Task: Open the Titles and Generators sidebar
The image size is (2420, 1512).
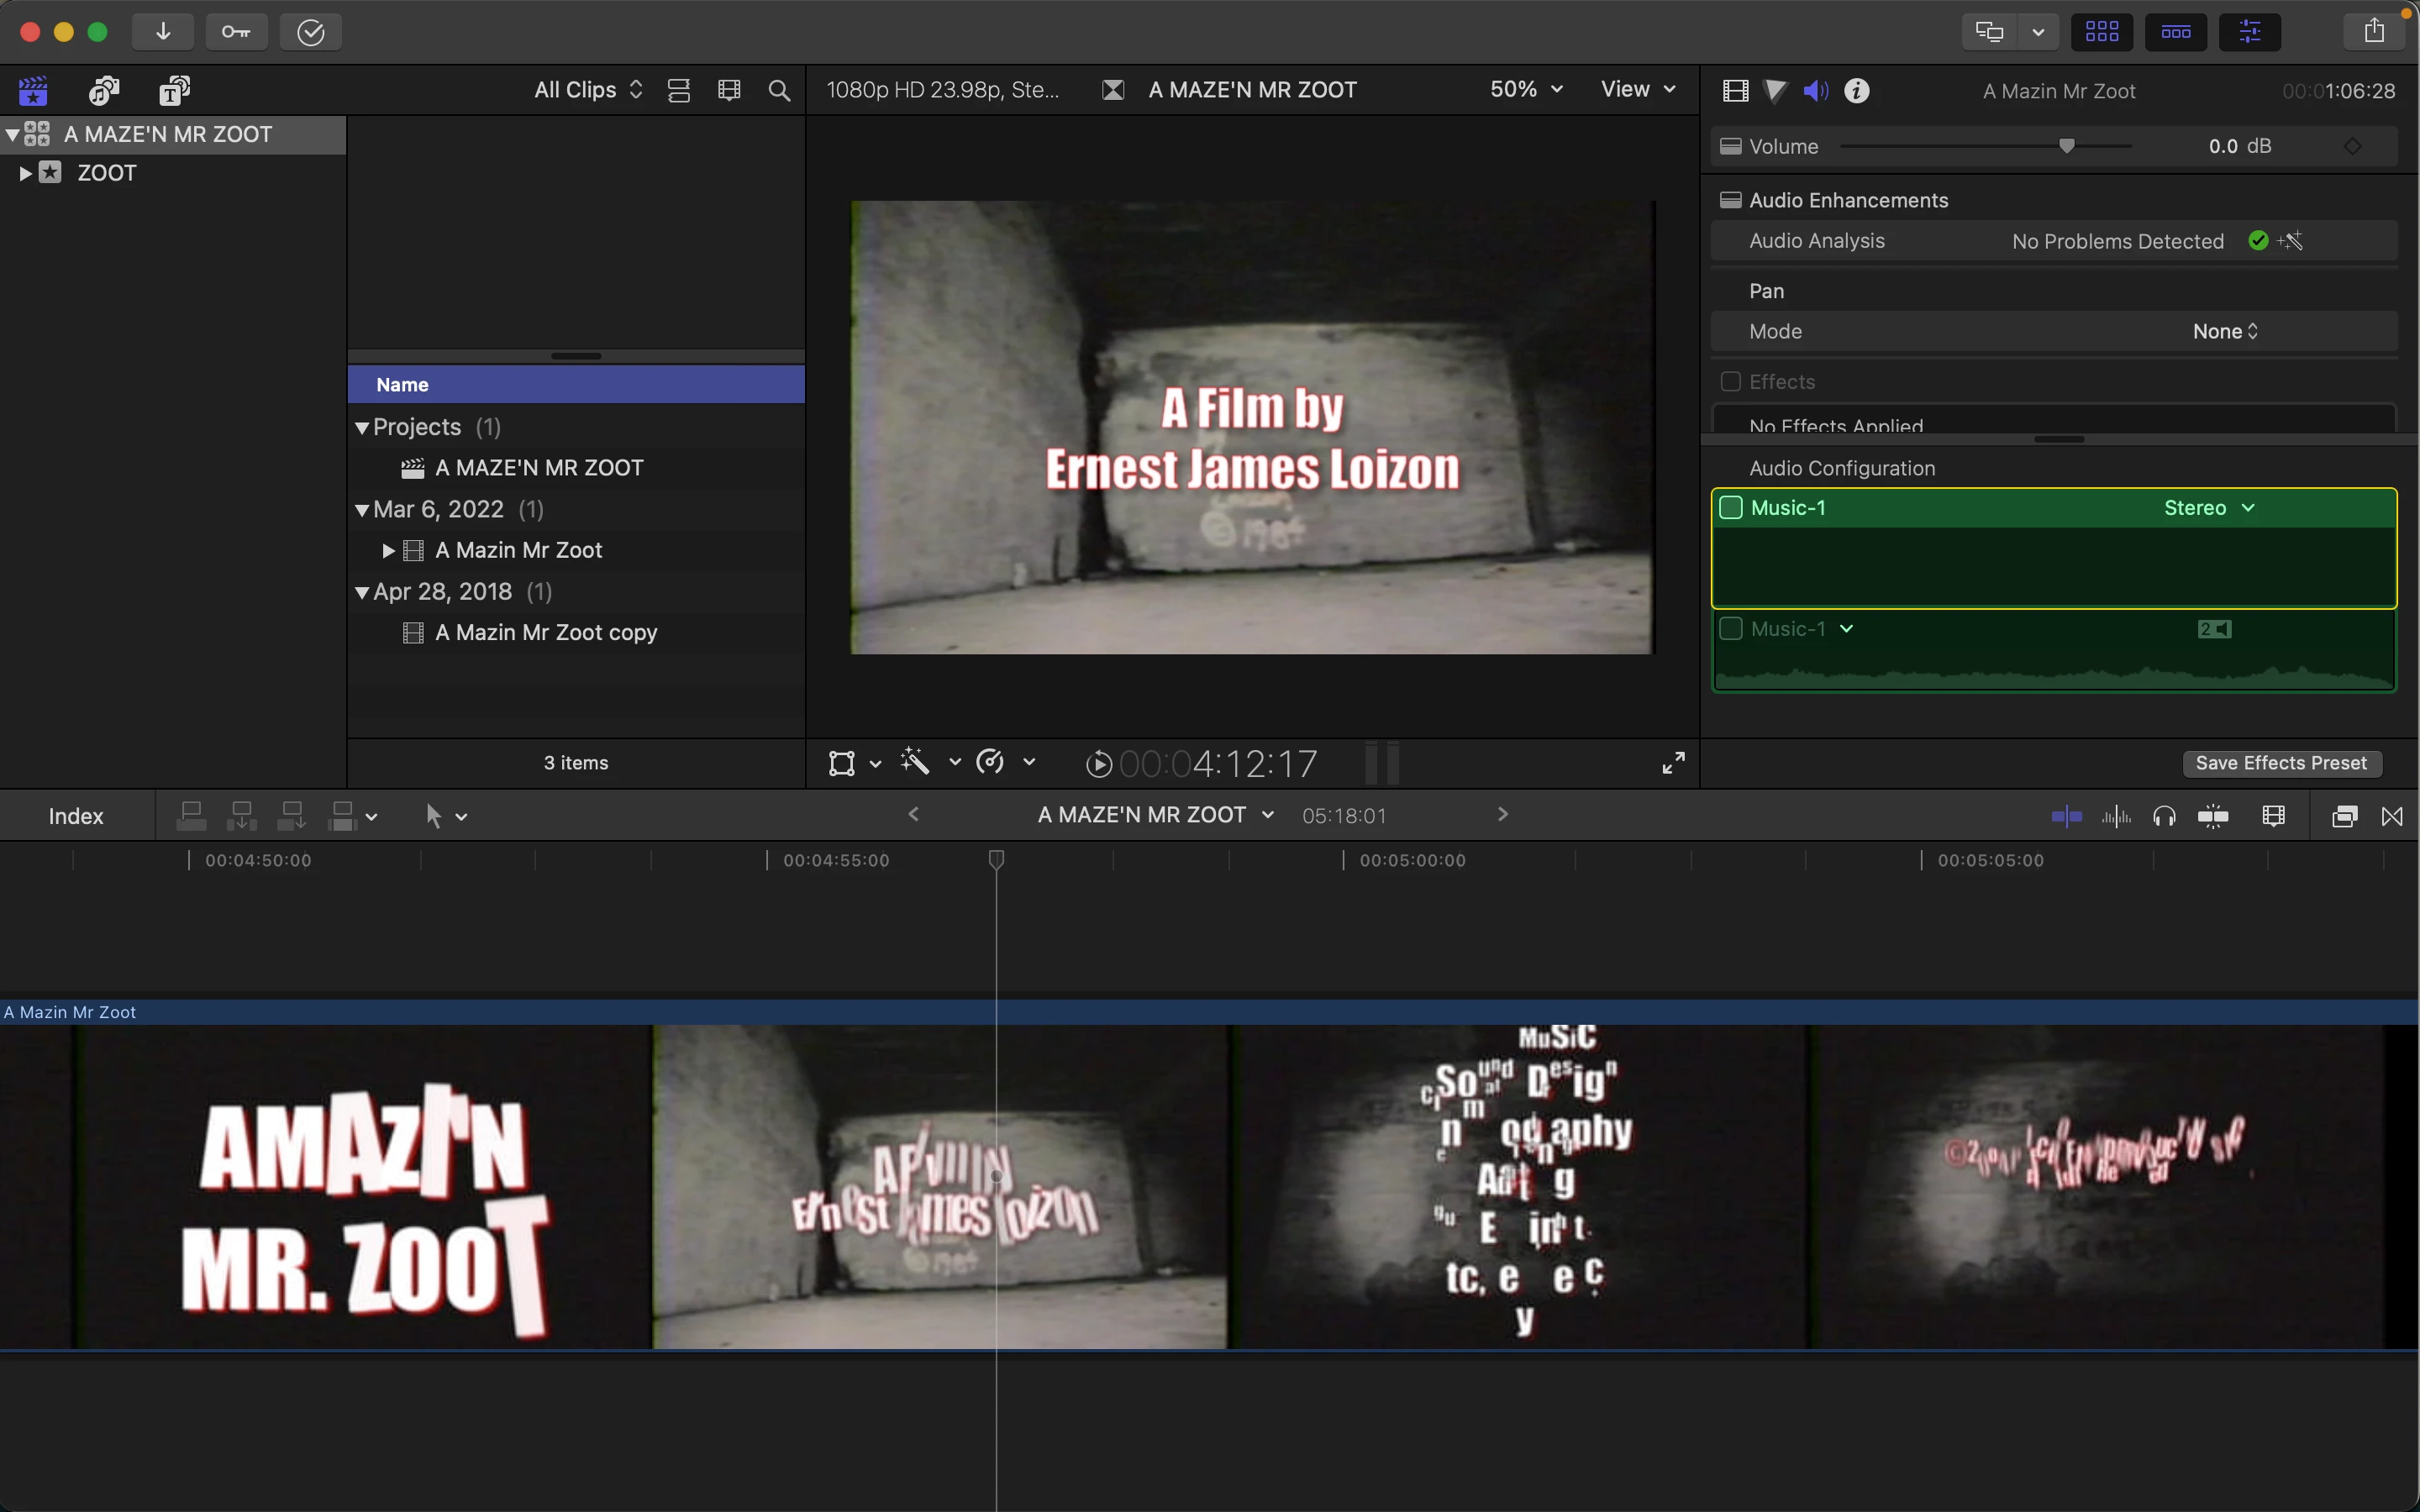Action: pyautogui.click(x=175, y=90)
